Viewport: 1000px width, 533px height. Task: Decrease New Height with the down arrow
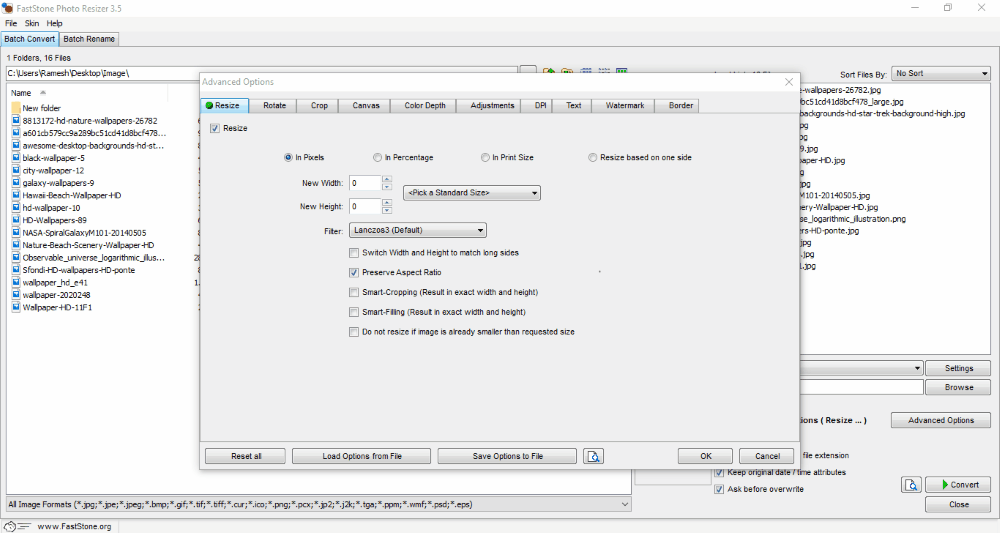pos(386,210)
